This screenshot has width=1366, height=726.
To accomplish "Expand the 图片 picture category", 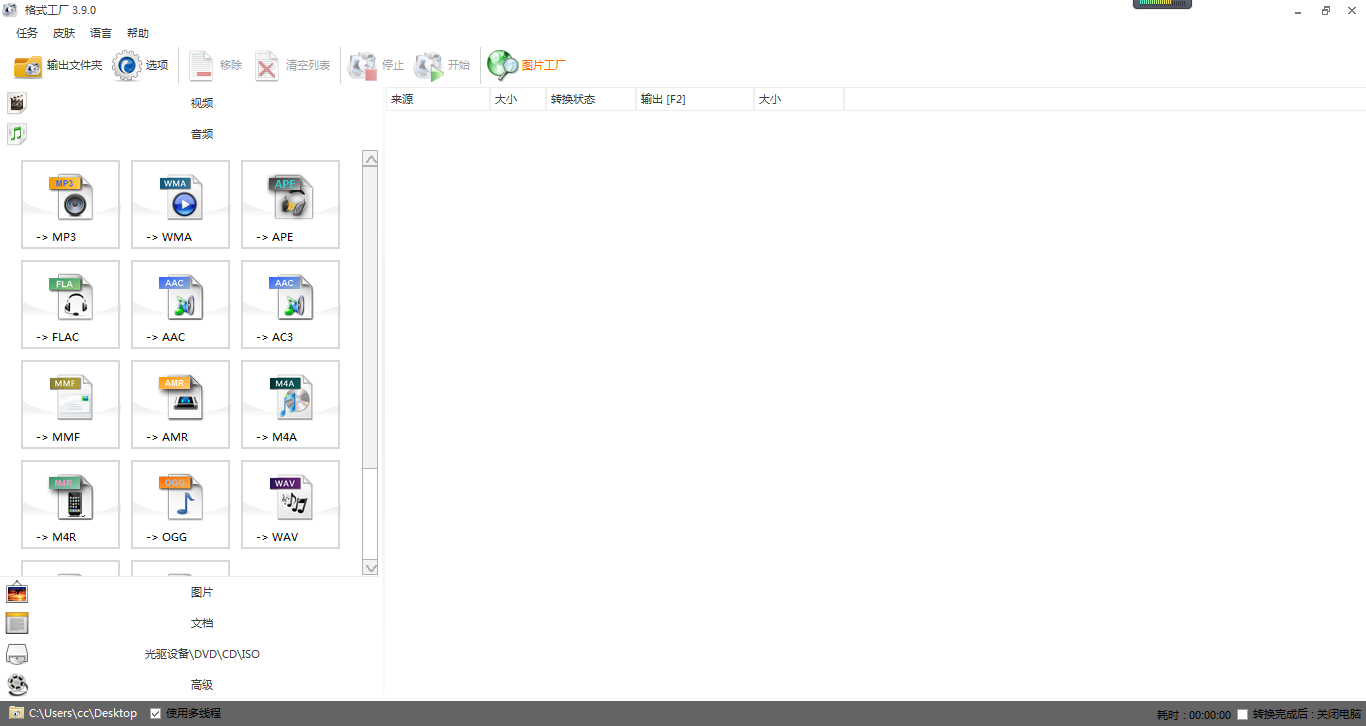I will (x=201, y=592).
